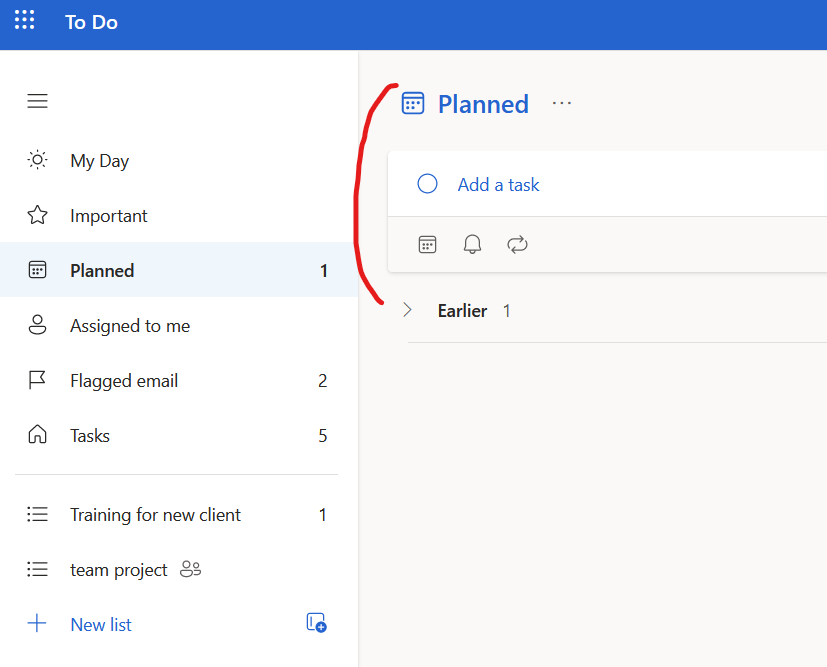Click the person icon beside Assigned to me
This screenshot has width=827, height=667.
click(x=37, y=325)
